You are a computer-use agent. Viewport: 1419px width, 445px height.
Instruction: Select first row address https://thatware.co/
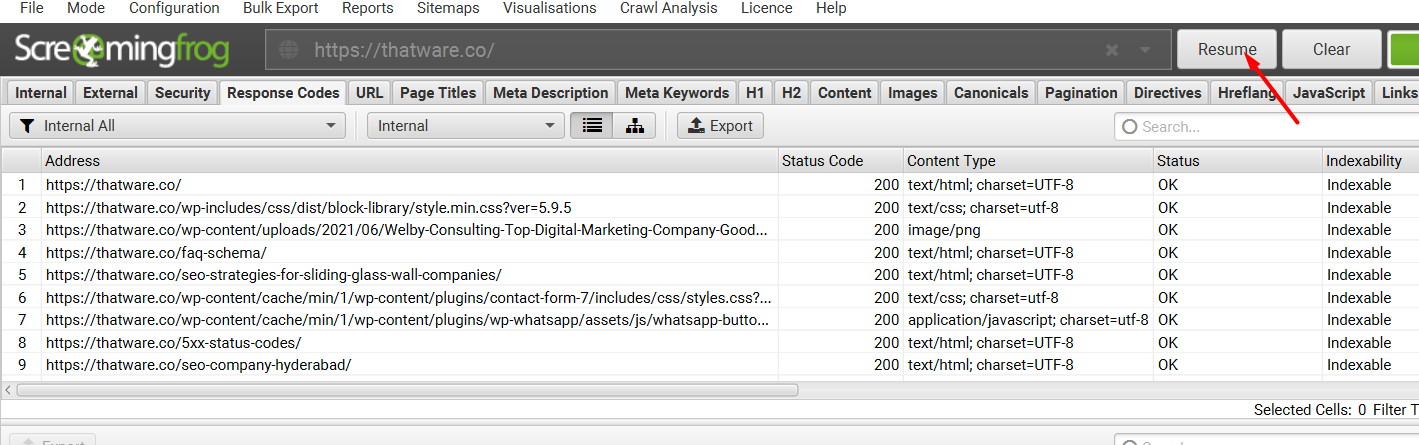pos(113,185)
